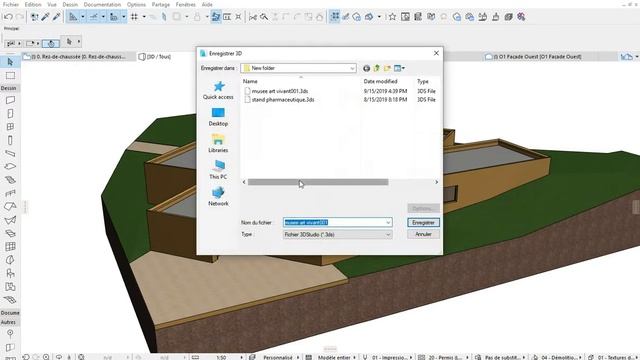Click the Enregistrer button
The image size is (640, 360).
423,222
